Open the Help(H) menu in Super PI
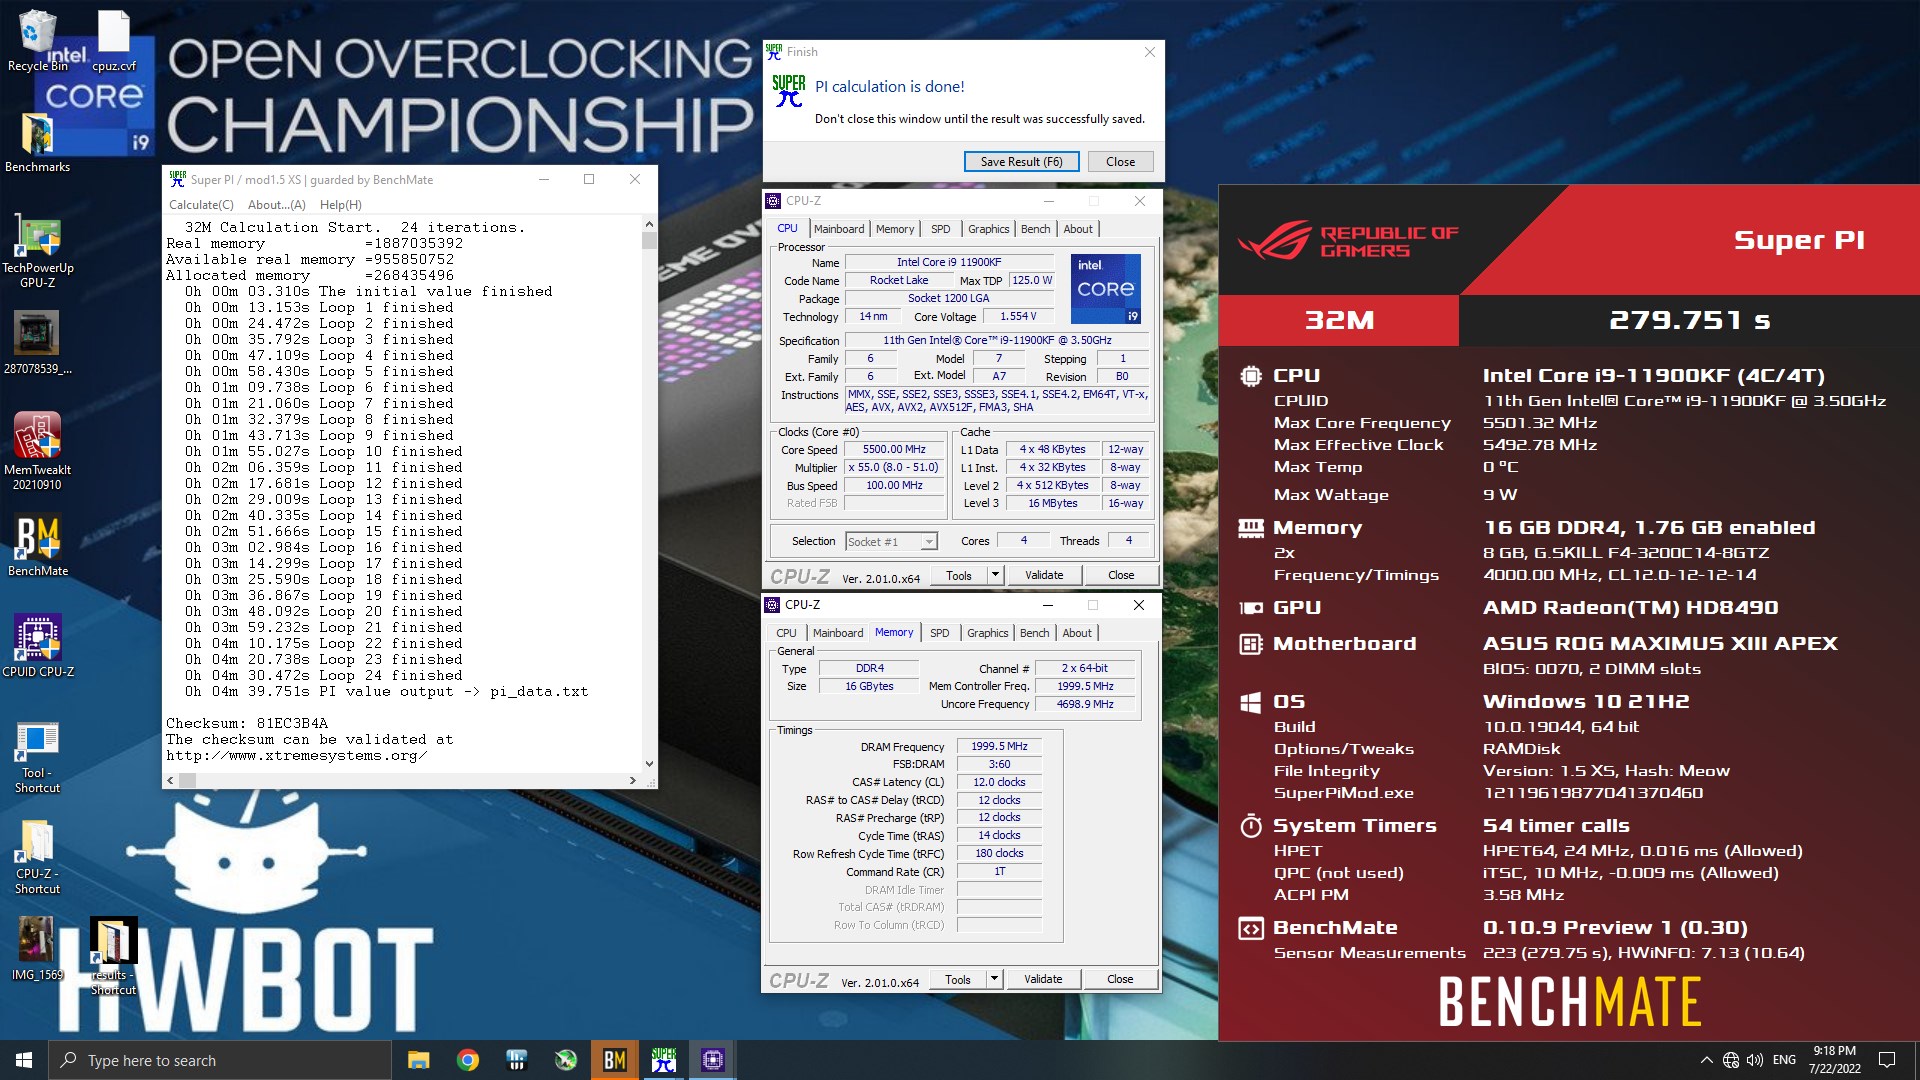 [340, 204]
